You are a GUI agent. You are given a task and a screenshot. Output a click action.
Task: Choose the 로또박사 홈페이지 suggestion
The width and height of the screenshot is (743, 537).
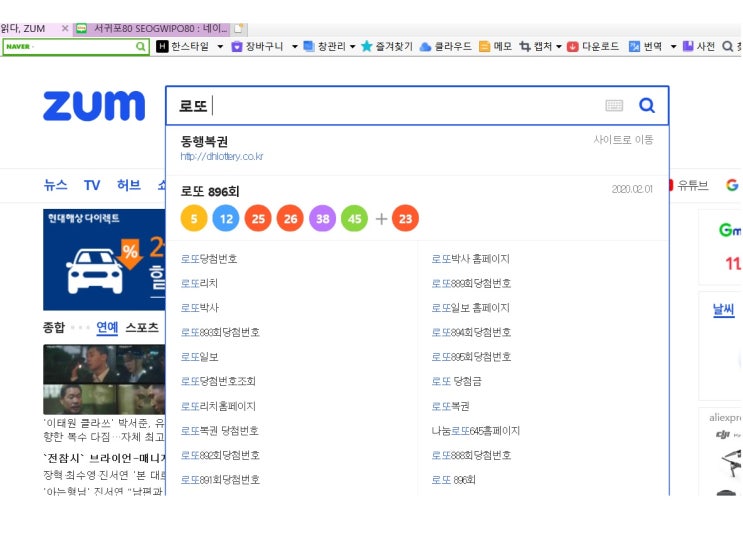click(x=470, y=259)
